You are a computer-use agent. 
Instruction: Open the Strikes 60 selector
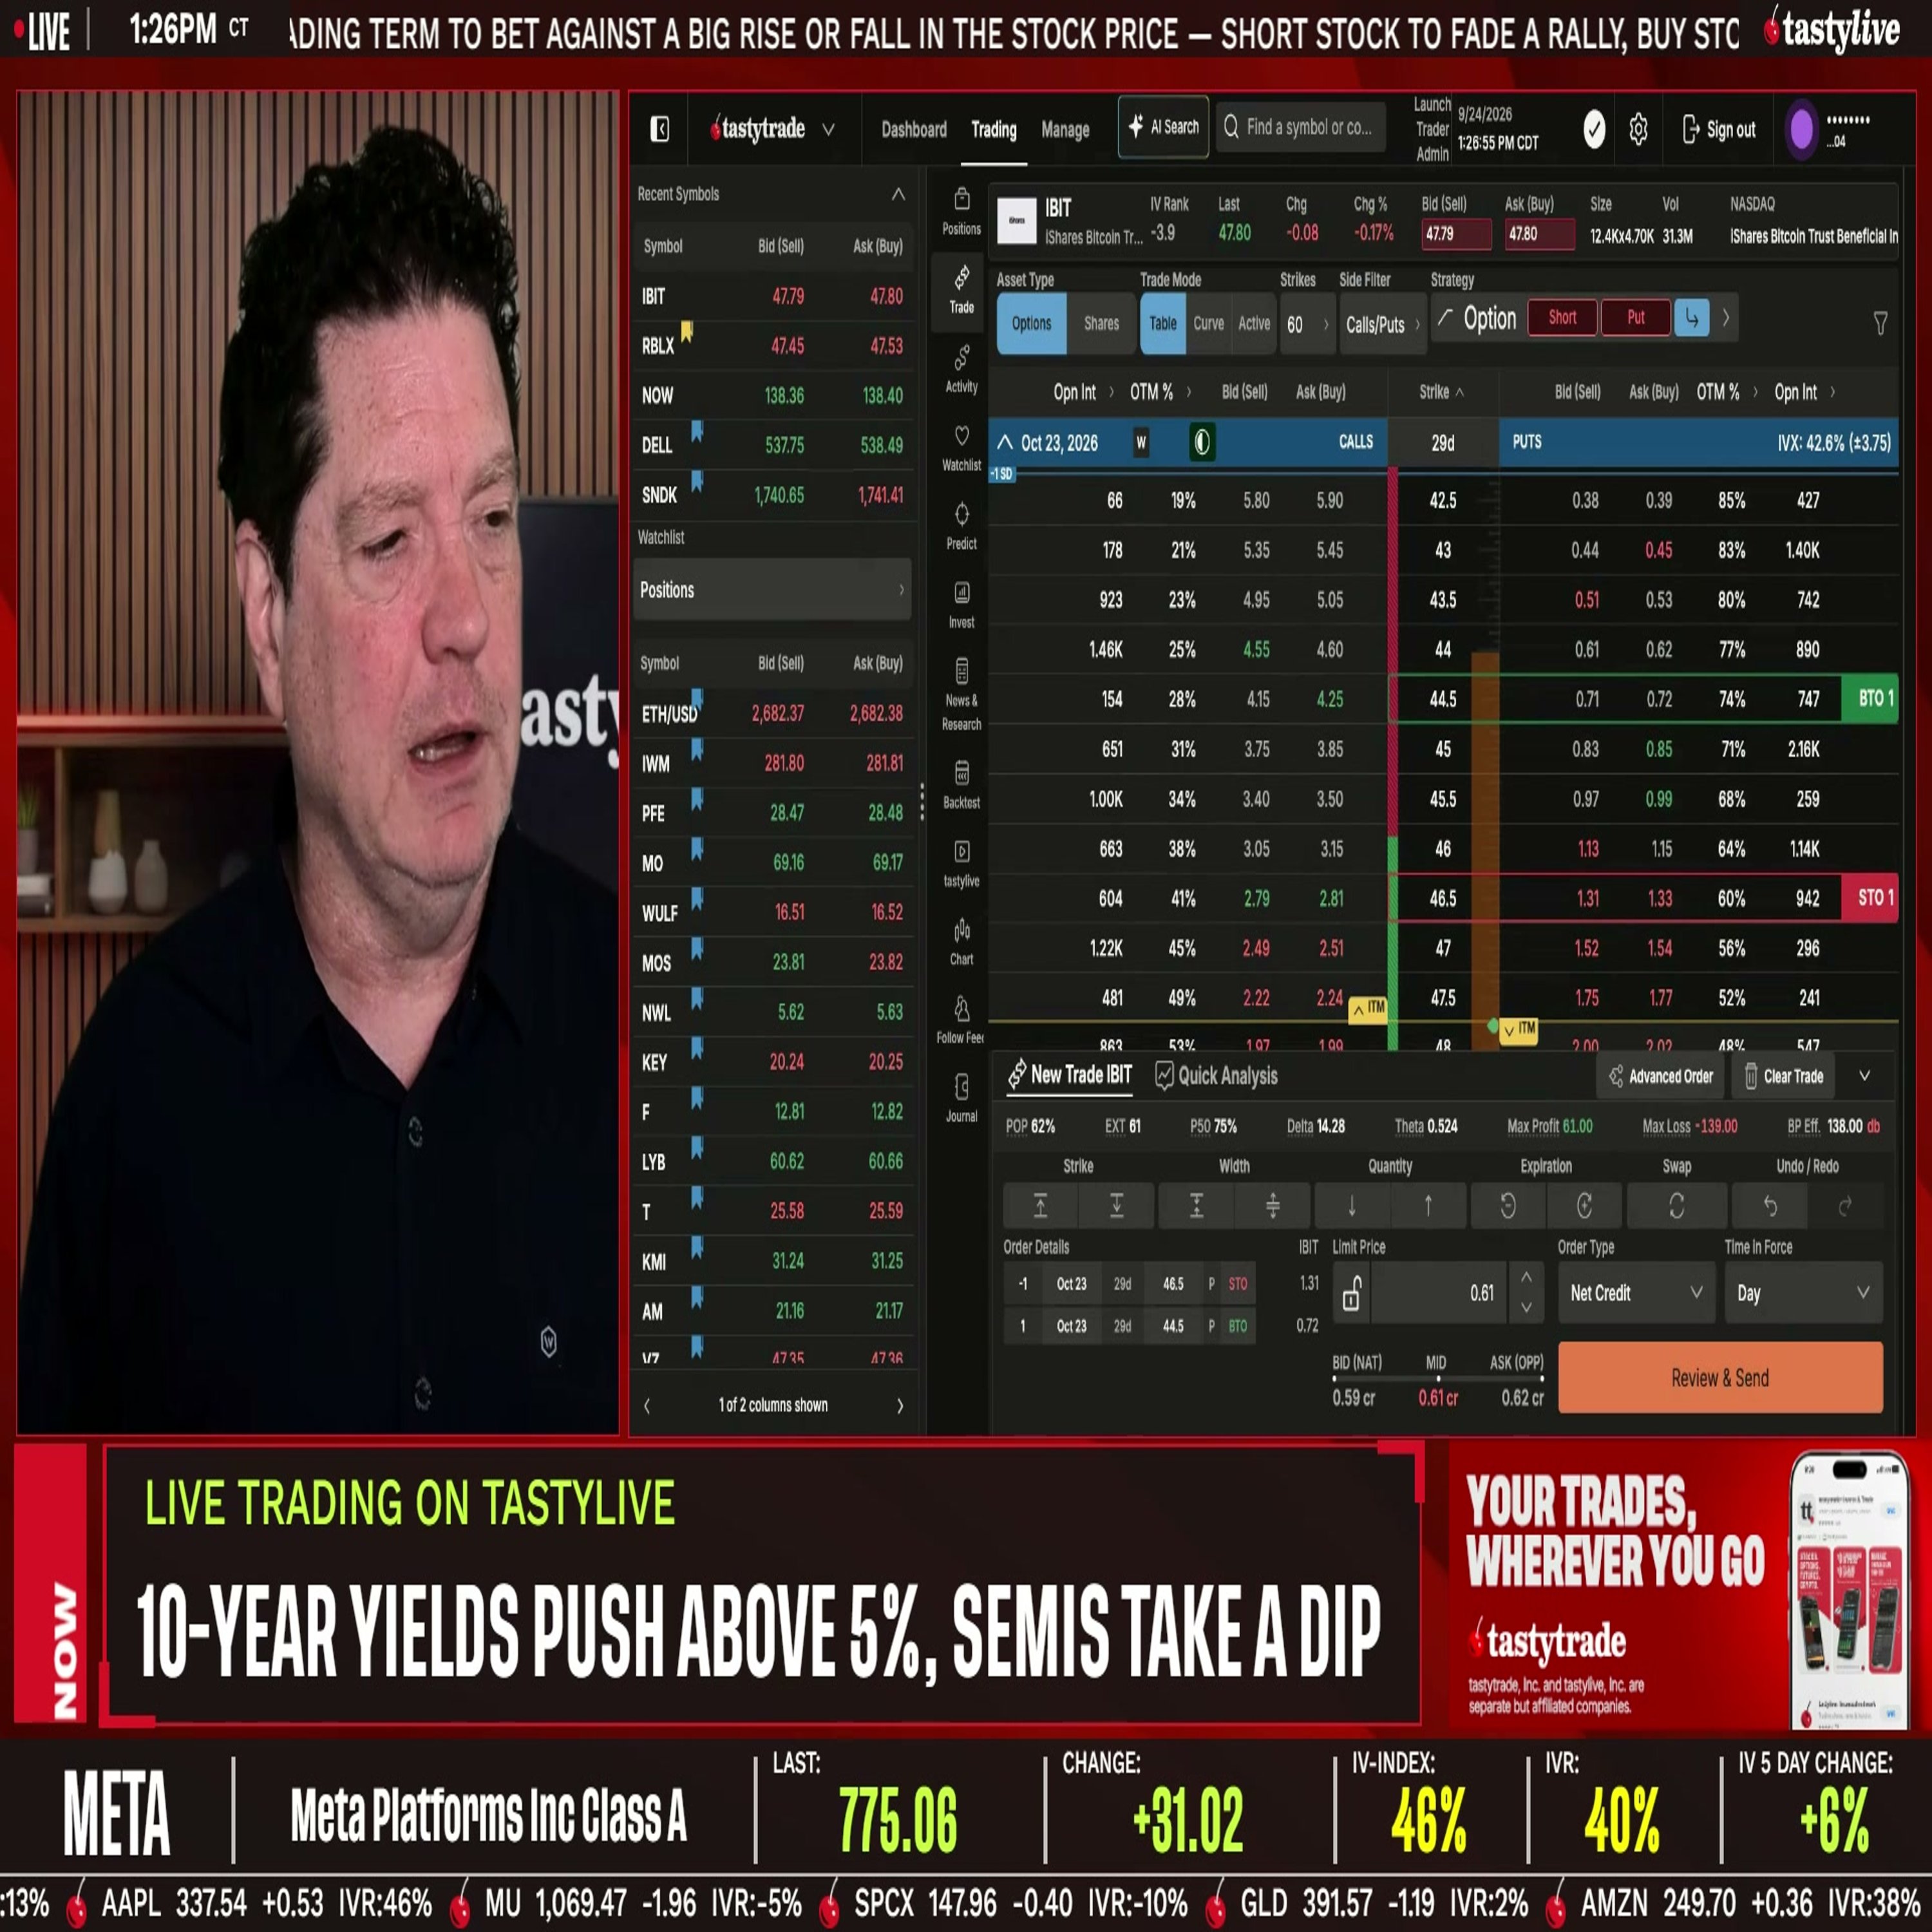(1307, 324)
